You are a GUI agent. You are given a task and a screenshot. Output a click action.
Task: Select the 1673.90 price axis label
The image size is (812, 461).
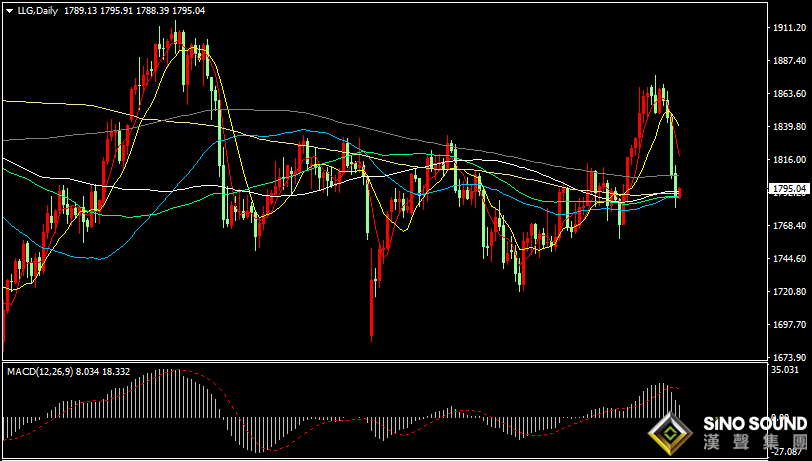pos(790,357)
